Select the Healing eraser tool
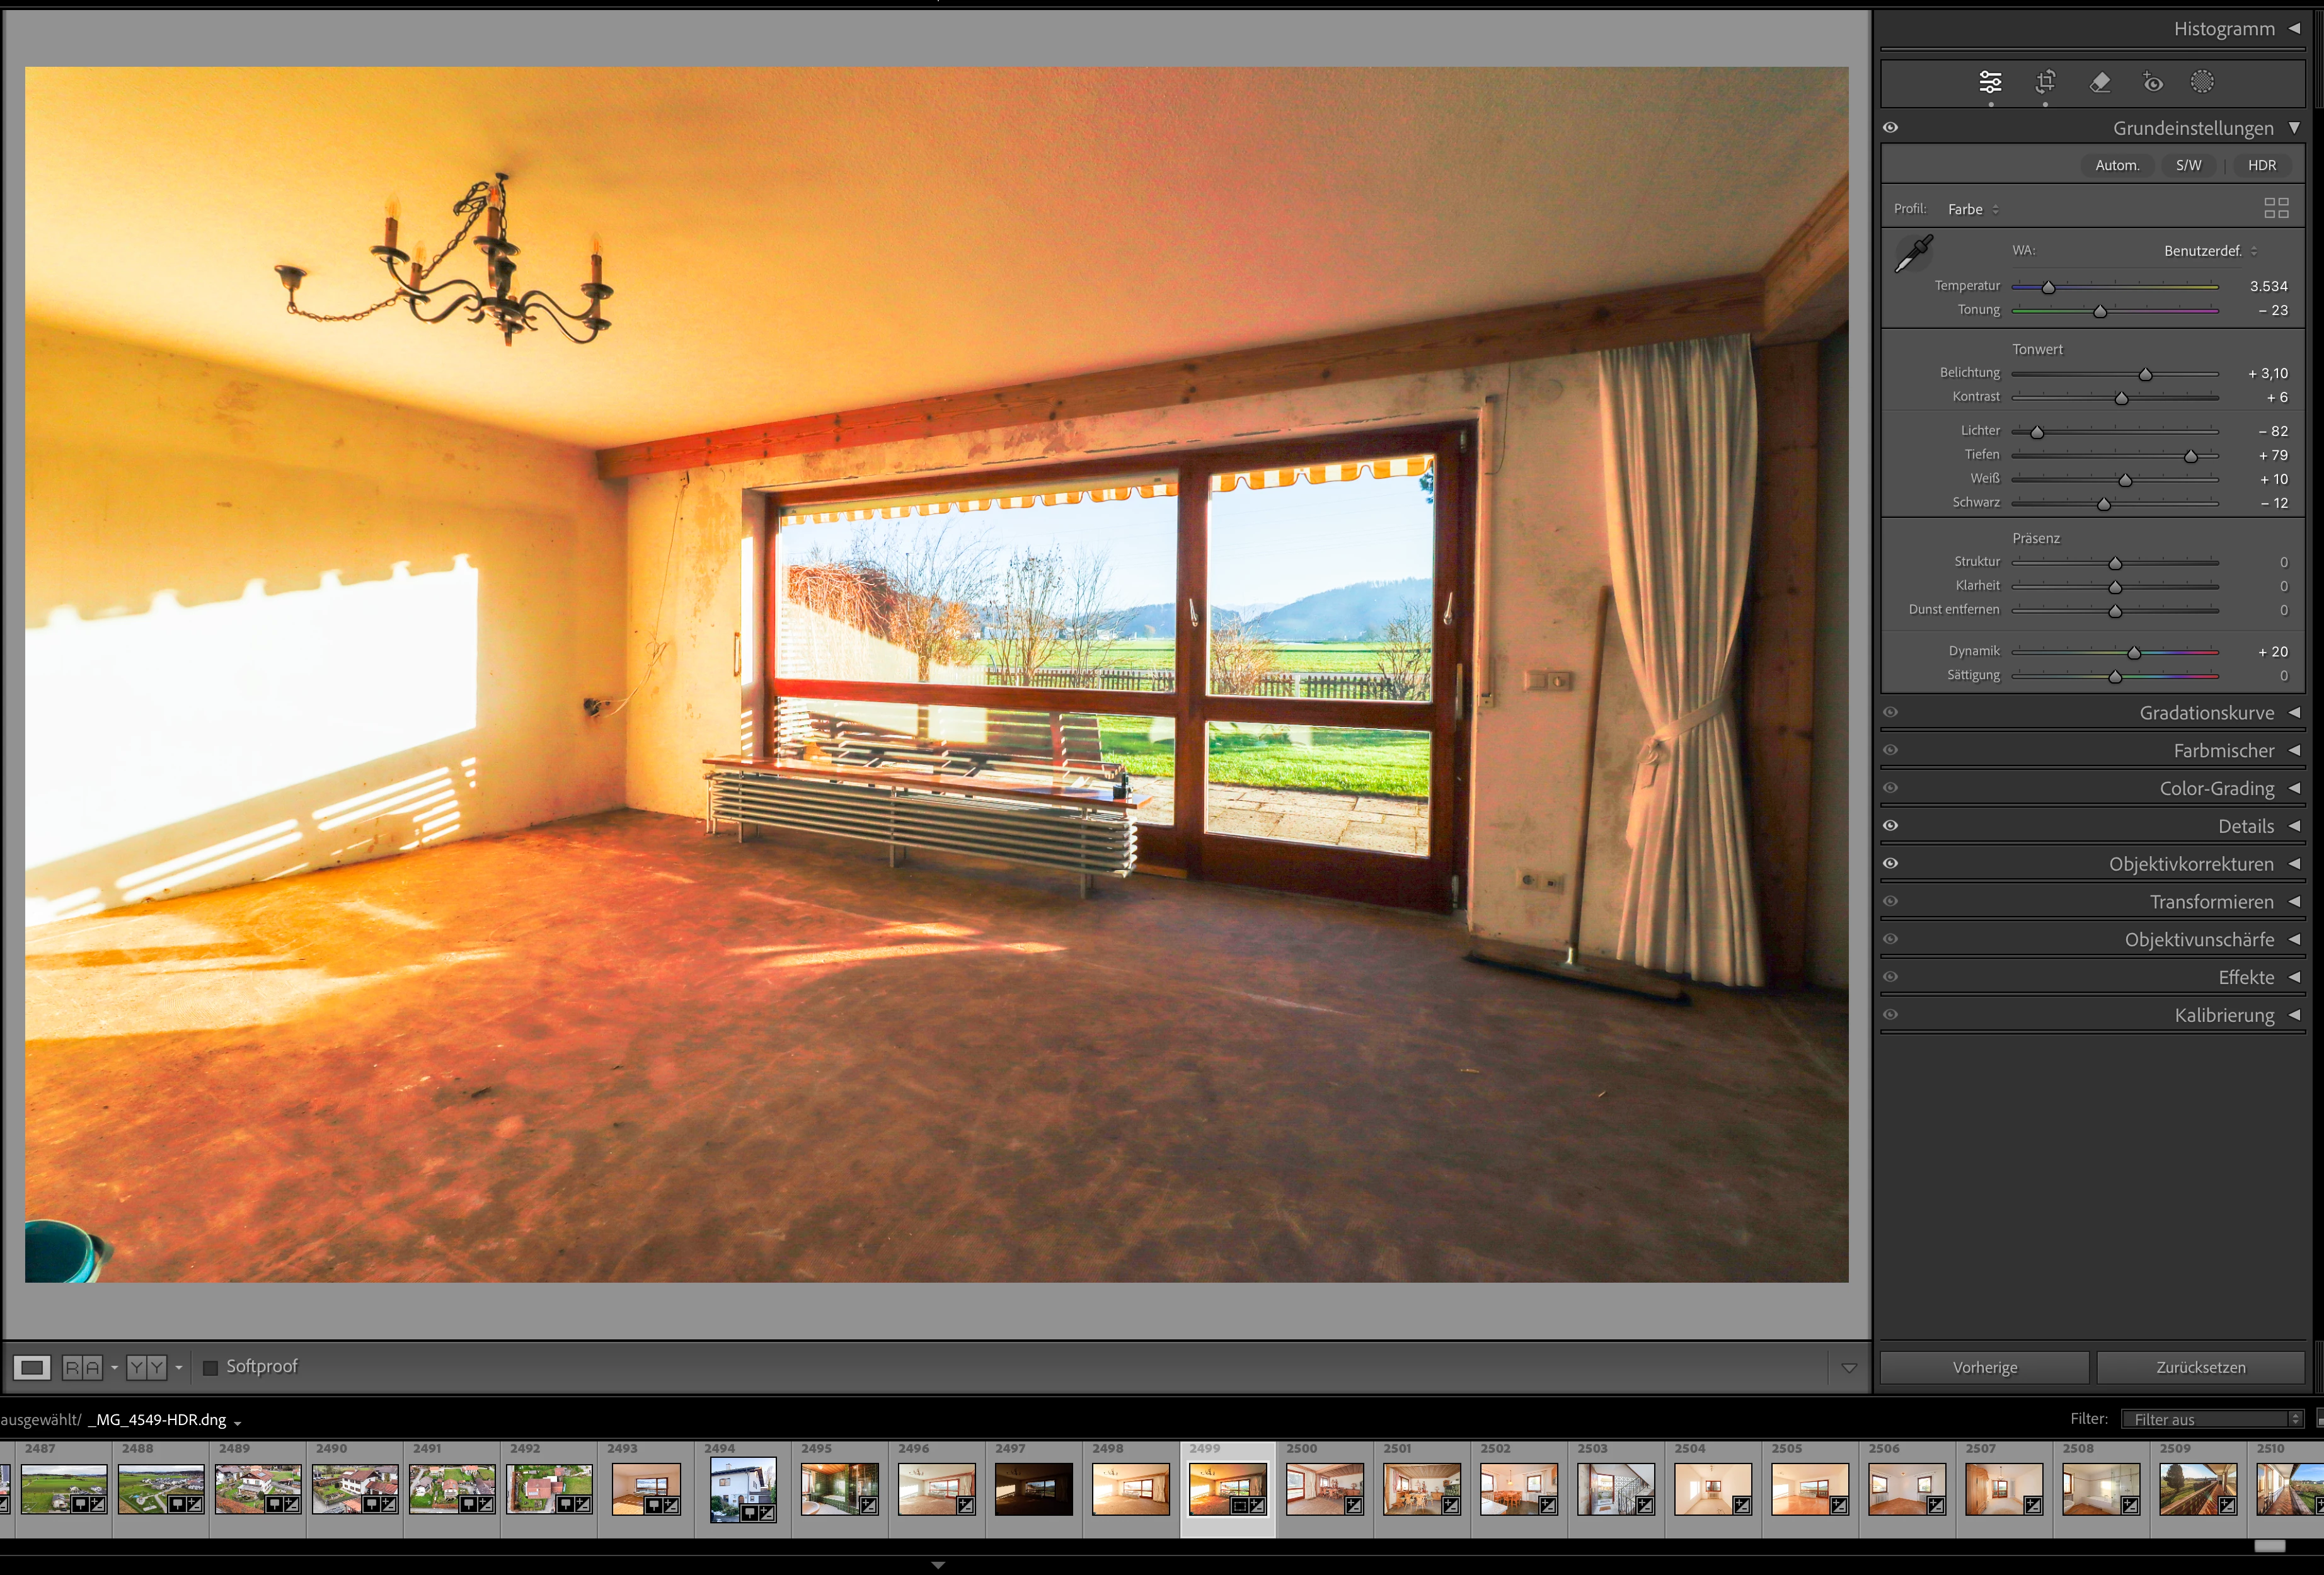The height and width of the screenshot is (1575, 2324). (2100, 82)
